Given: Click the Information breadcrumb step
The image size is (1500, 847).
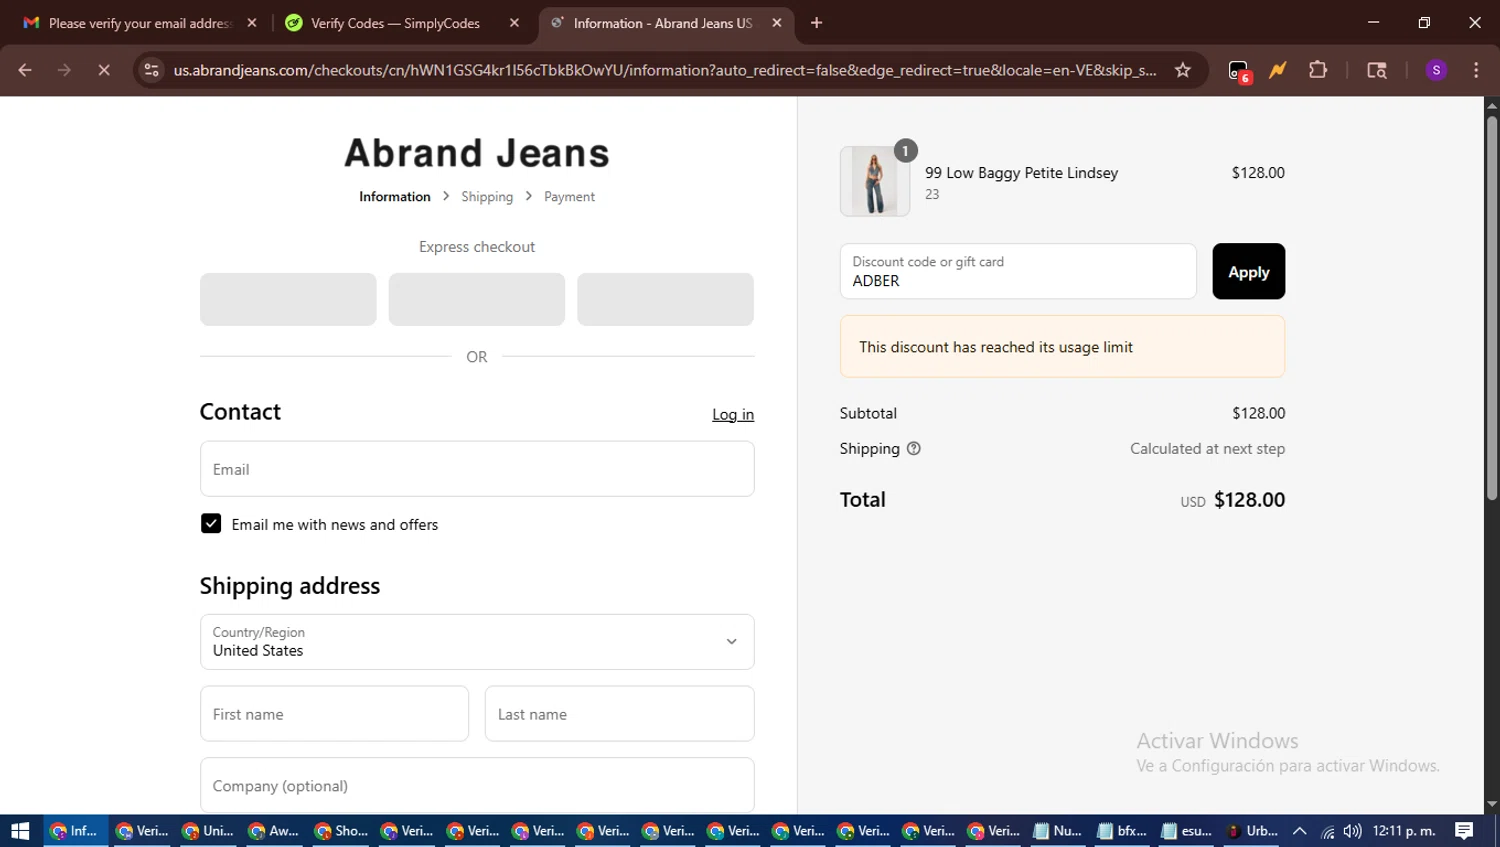Looking at the screenshot, I should click(395, 197).
